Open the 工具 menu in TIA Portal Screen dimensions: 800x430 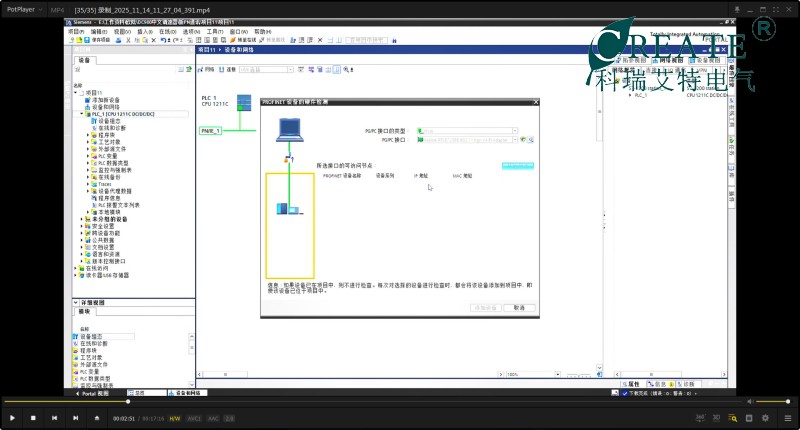click(x=215, y=32)
